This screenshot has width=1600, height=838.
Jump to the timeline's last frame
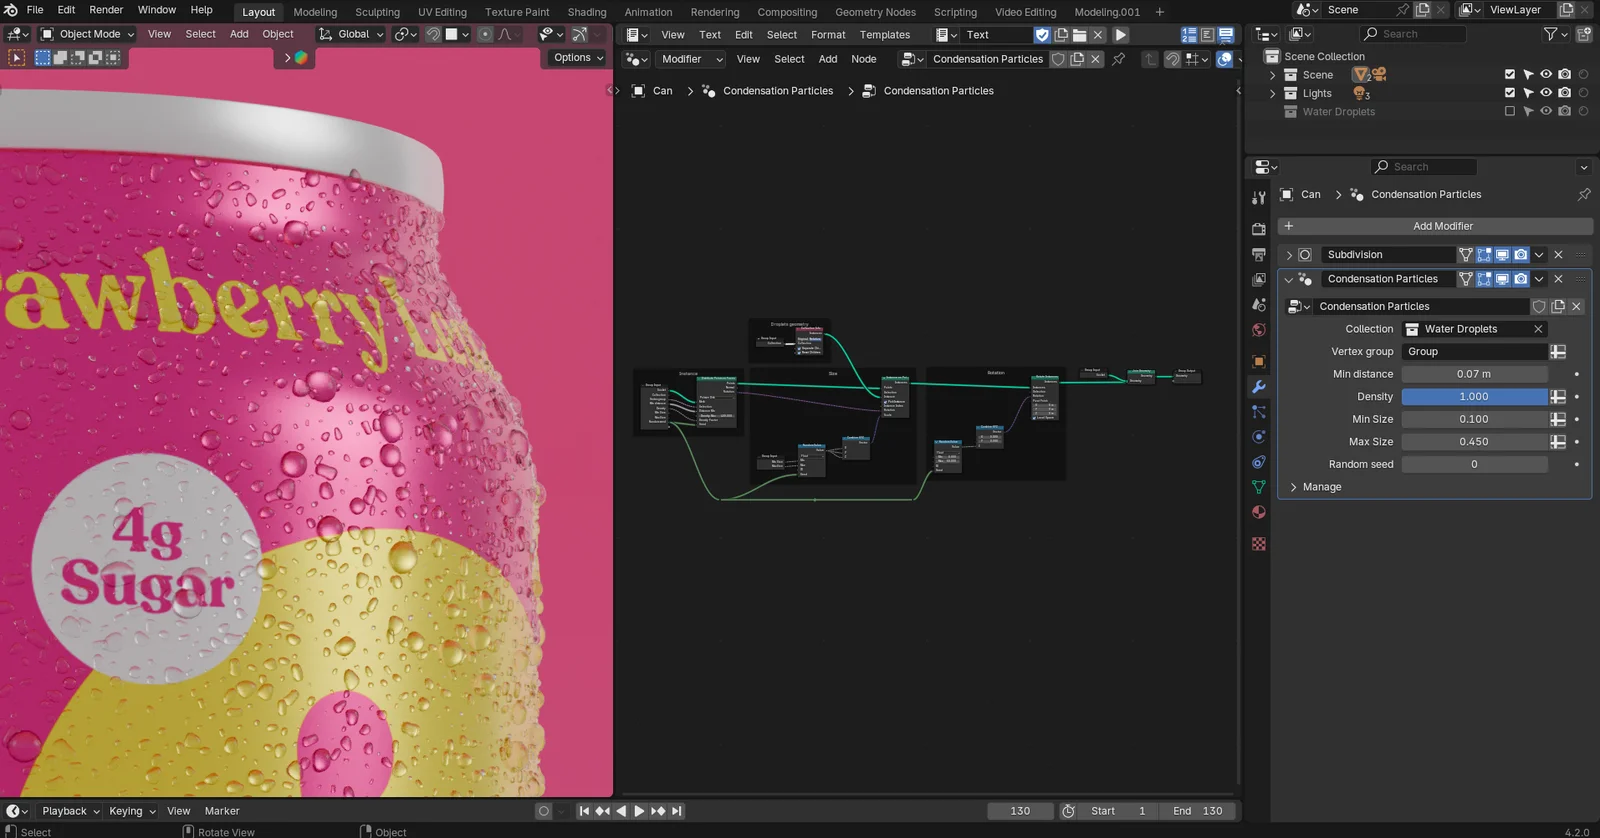click(677, 811)
